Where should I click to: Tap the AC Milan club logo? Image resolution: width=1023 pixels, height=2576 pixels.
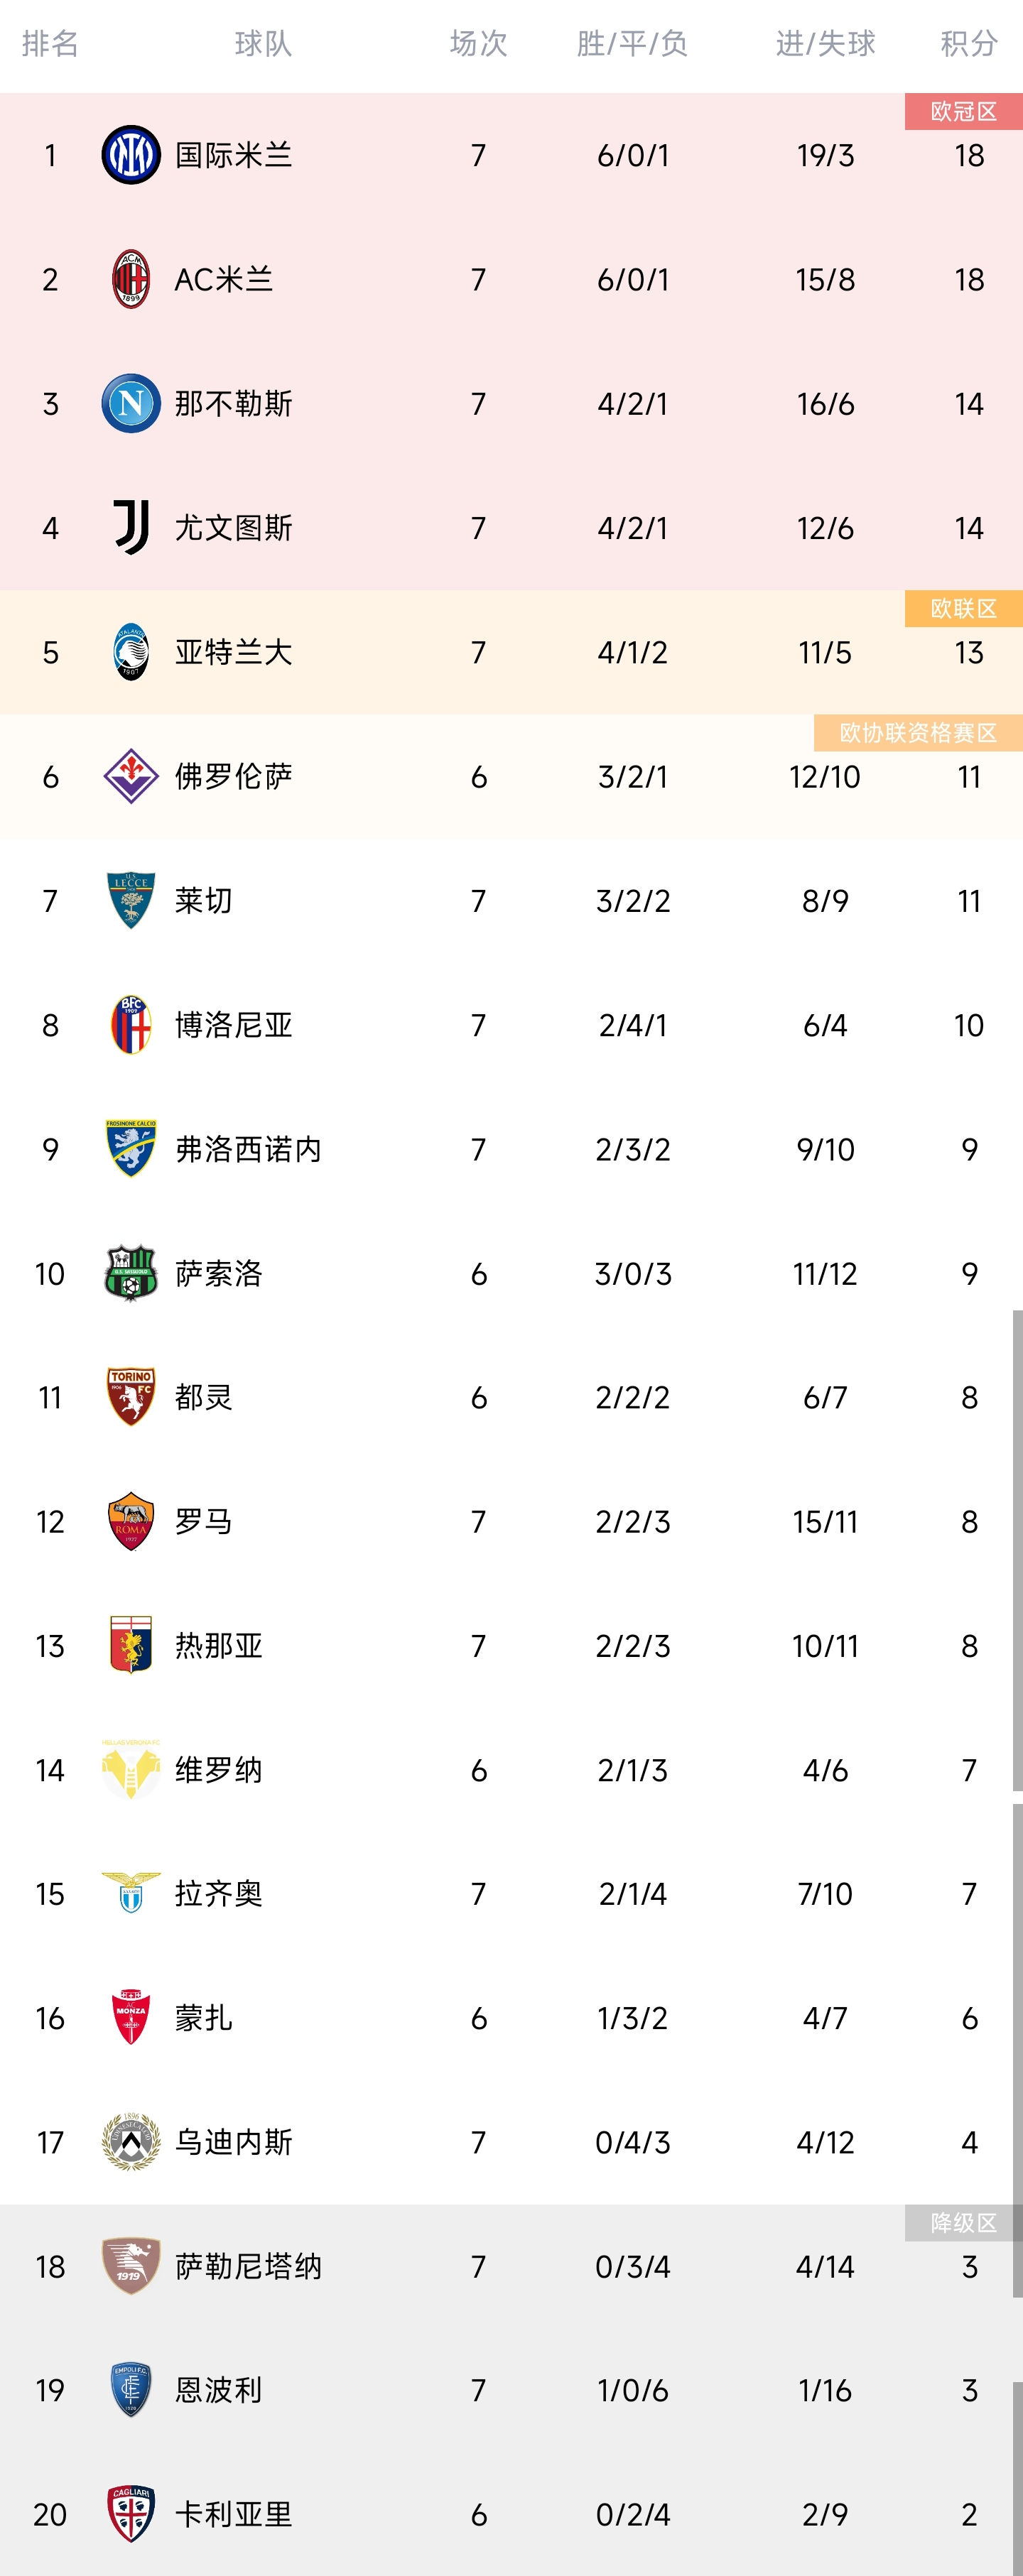131,279
